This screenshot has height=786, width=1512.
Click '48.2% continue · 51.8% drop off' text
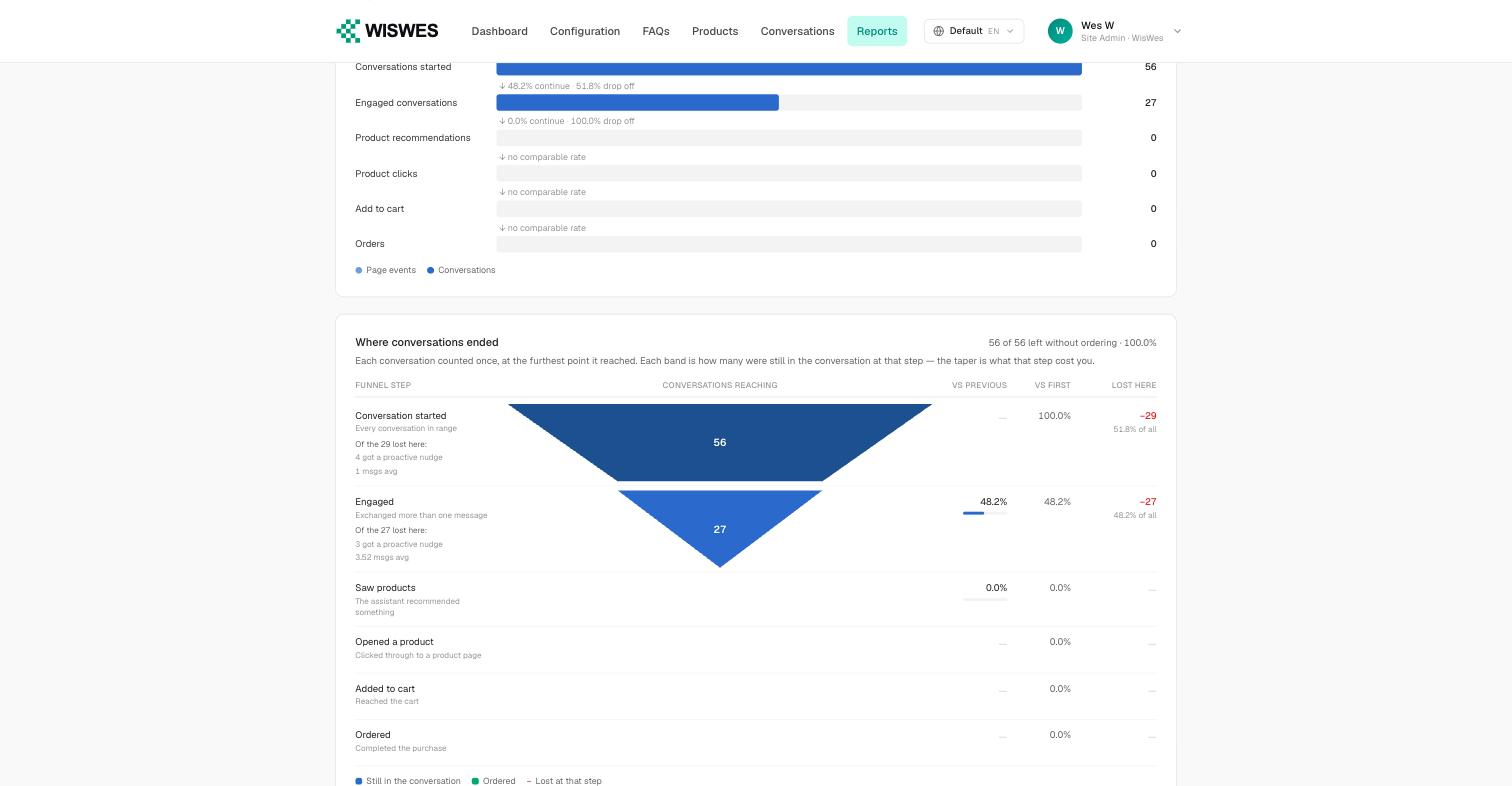pos(571,86)
